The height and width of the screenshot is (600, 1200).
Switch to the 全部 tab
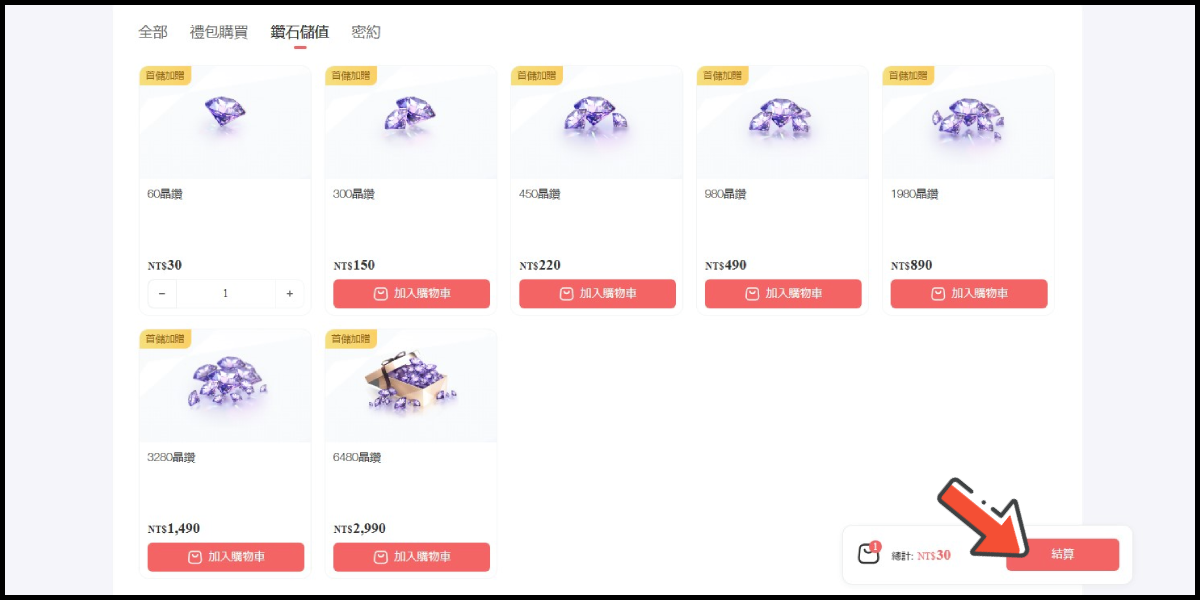tap(153, 32)
